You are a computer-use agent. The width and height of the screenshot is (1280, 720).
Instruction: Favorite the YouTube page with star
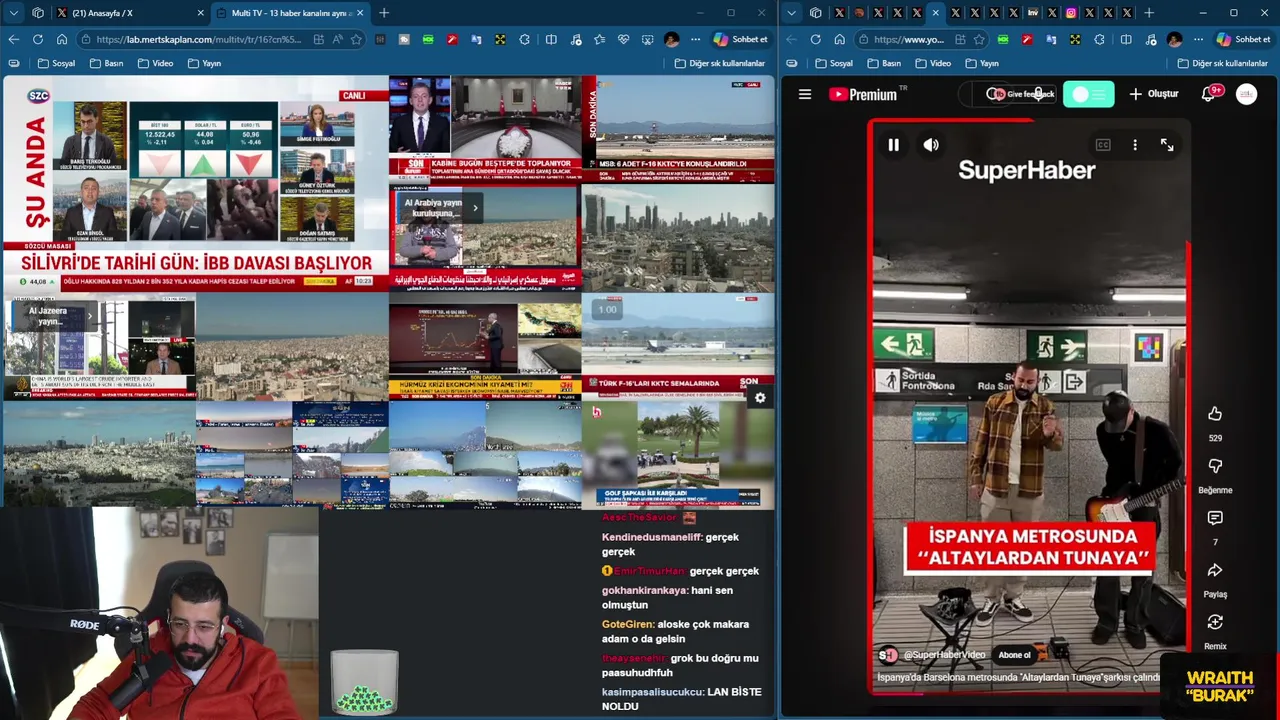[x=979, y=39]
